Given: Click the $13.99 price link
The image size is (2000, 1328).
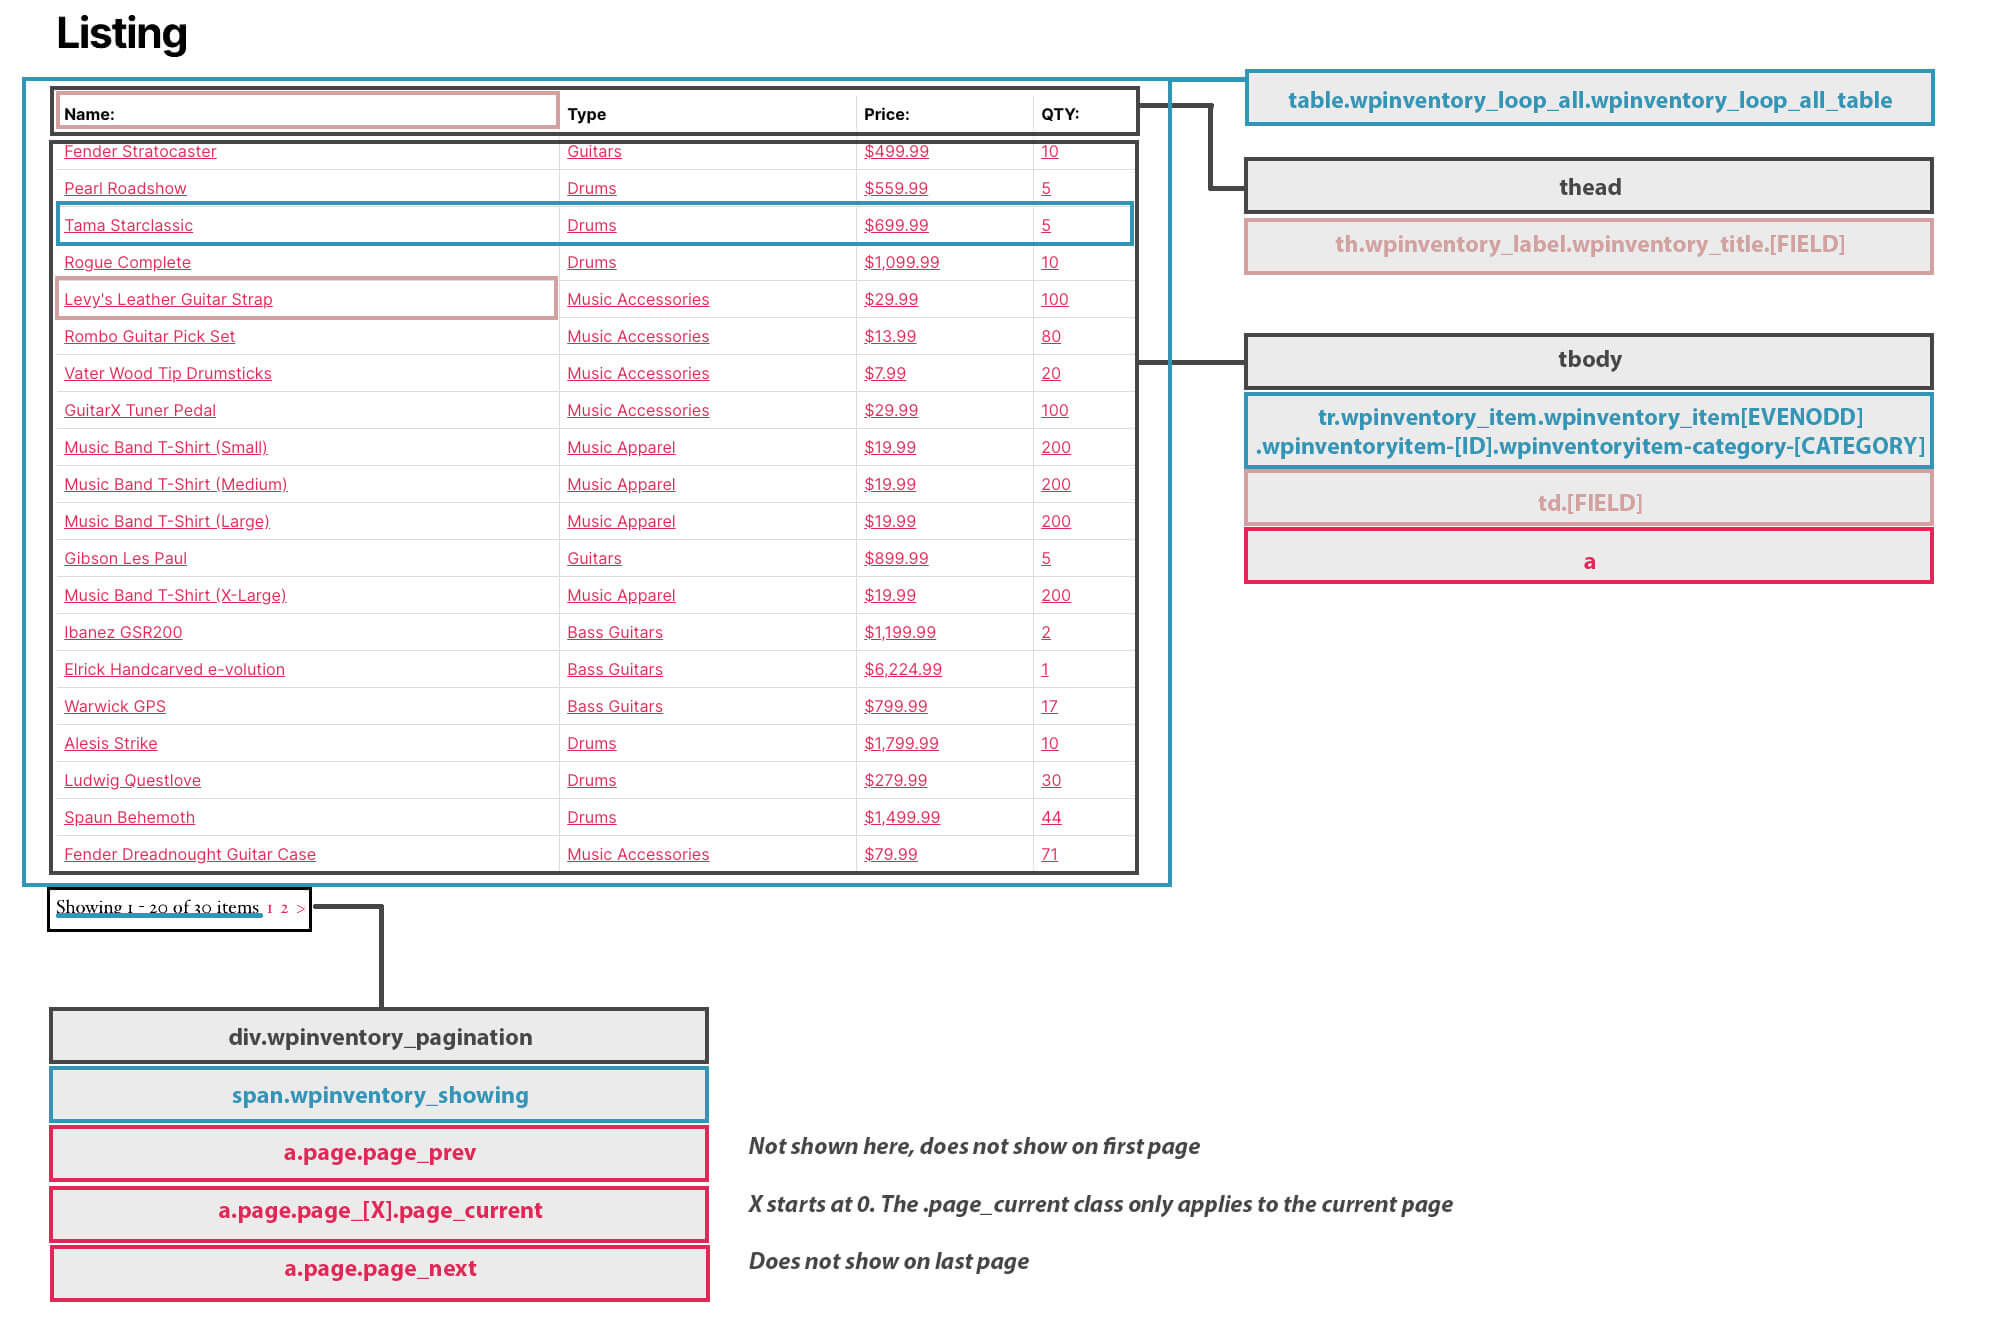Looking at the screenshot, I should pos(890,336).
